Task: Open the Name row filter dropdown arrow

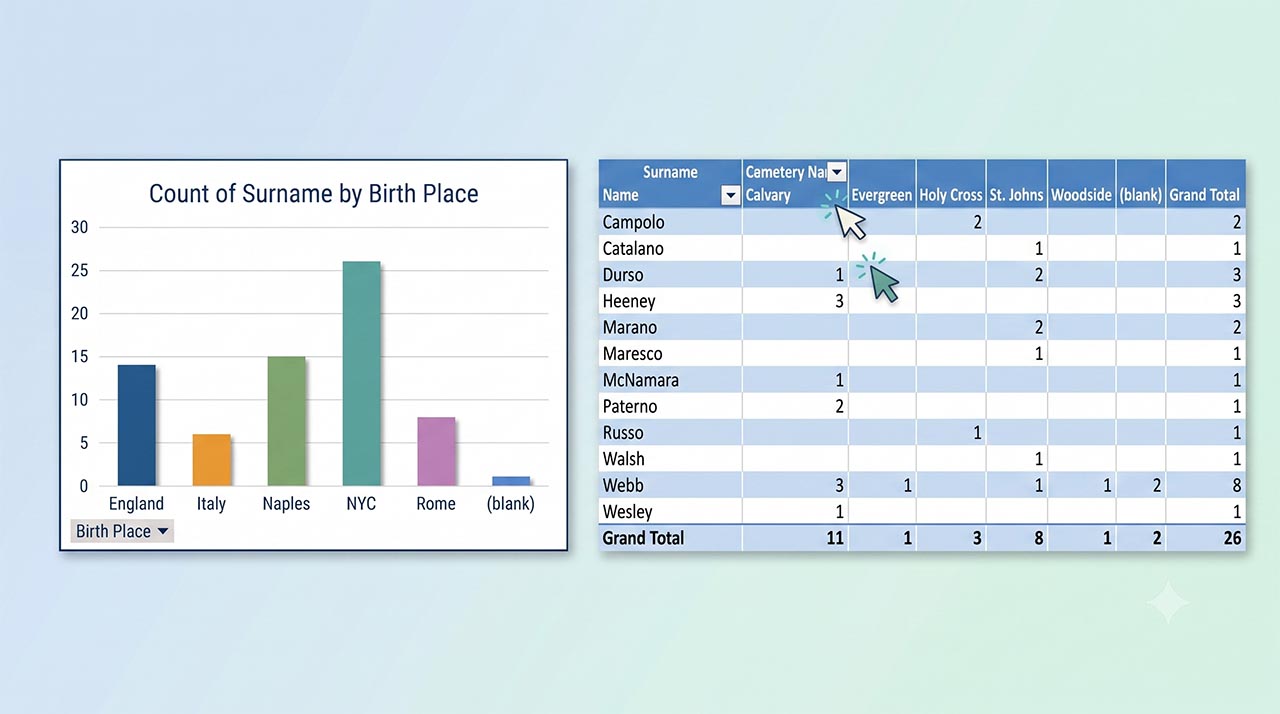Action: [x=730, y=196]
